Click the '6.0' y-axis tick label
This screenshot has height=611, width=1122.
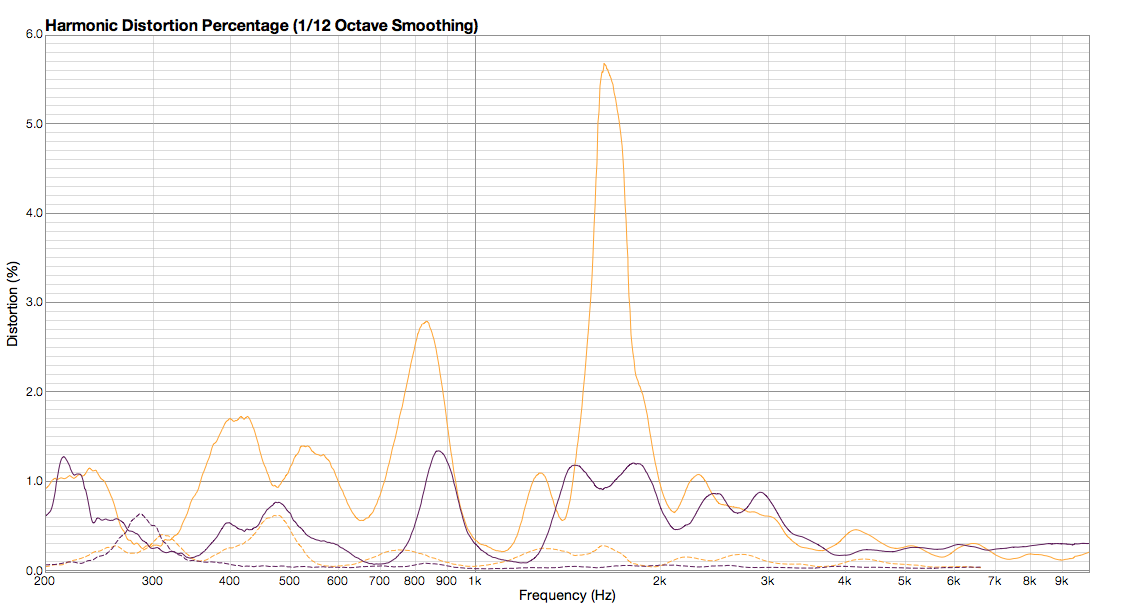click(34, 34)
